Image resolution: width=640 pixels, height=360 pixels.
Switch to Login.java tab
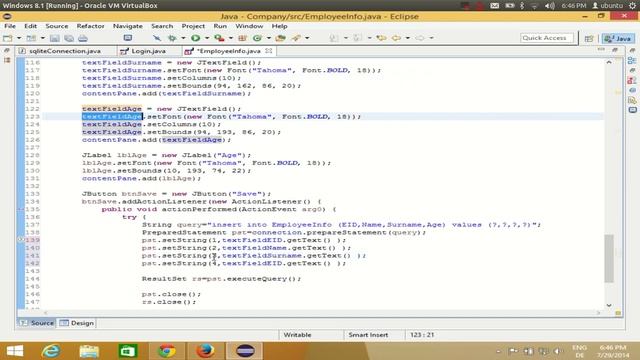point(148,51)
